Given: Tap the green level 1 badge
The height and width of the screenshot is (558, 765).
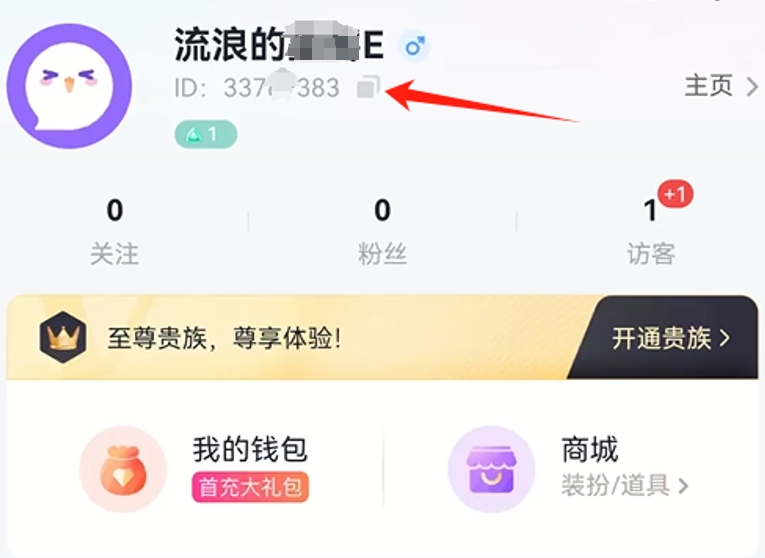Looking at the screenshot, I should [x=206, y=134].
